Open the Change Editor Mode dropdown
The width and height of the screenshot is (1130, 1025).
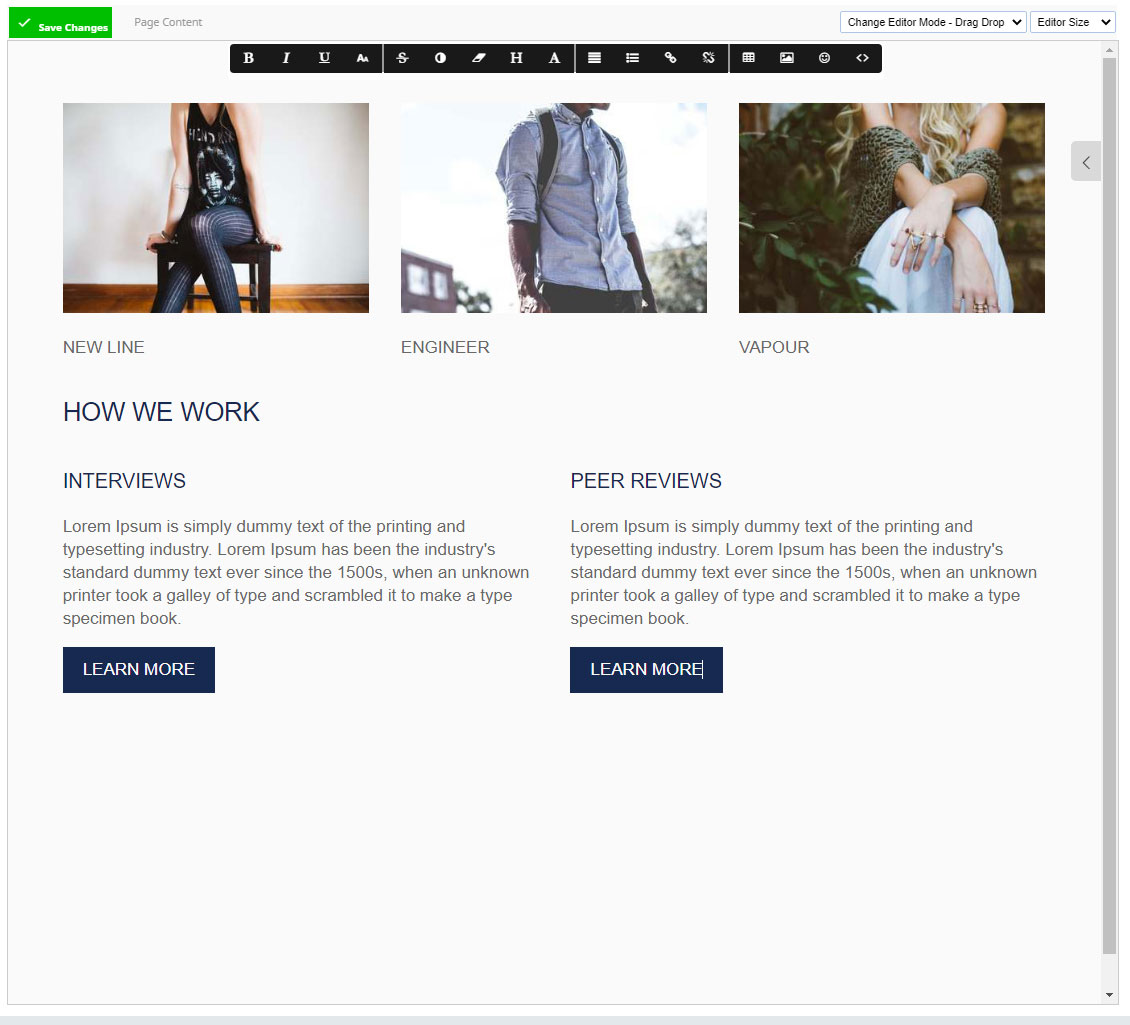pyautogui.click(x=933, y=22)
